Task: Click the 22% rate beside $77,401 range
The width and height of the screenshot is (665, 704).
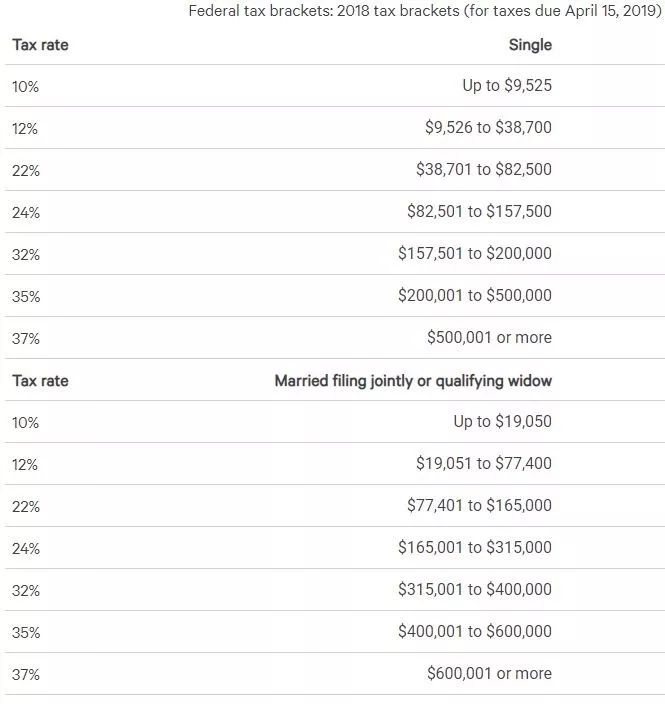Action: coord(26,507)
